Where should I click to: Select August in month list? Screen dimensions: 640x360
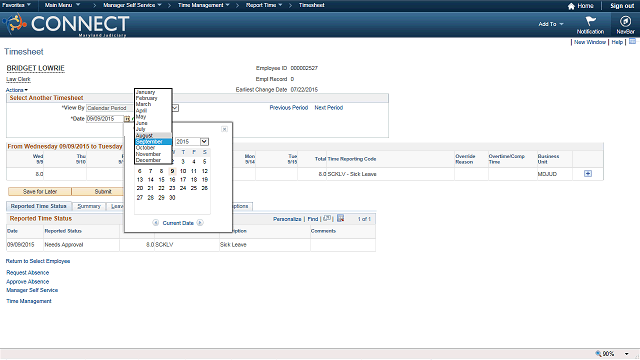153,135
